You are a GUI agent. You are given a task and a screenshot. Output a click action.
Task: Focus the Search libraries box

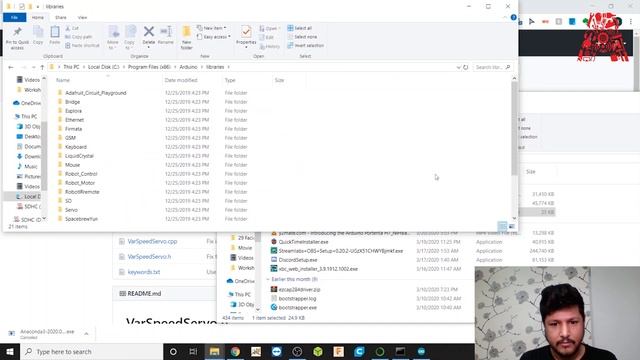pos(492,67)
